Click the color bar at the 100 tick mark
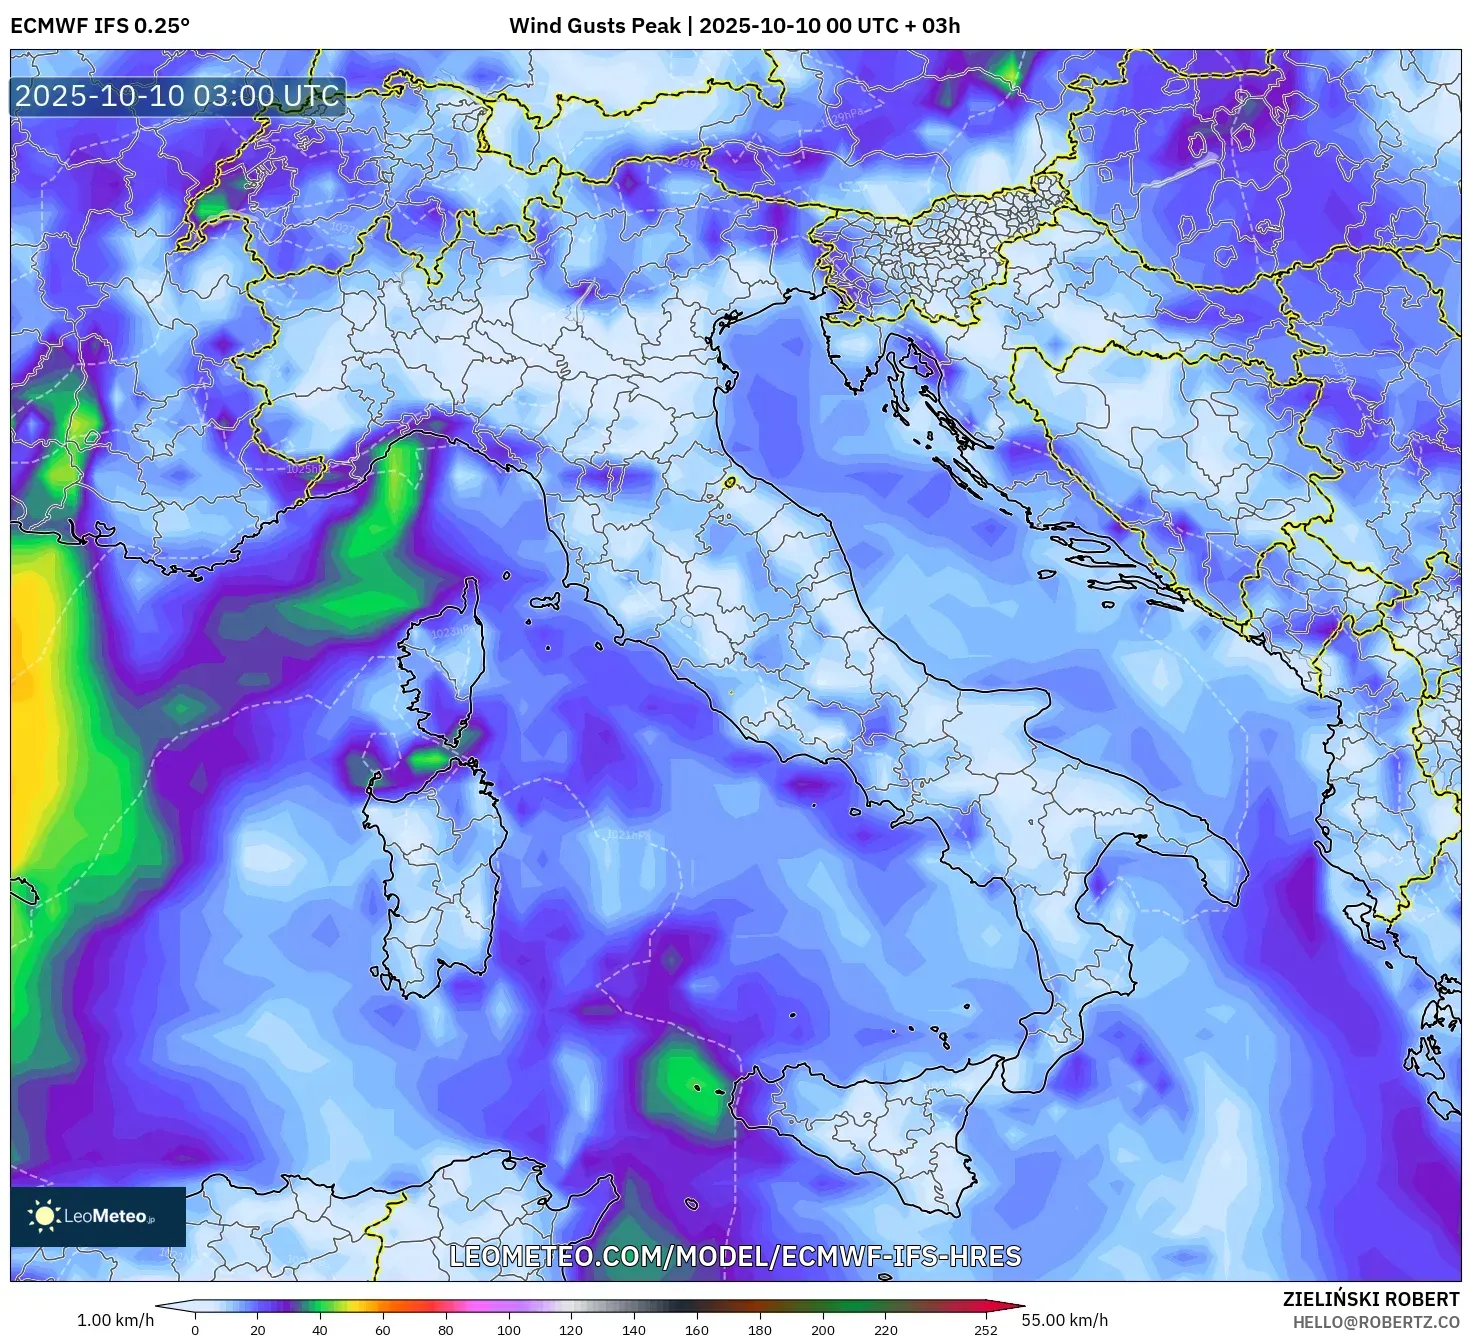1470x1337 pixels. point(509,1306)
